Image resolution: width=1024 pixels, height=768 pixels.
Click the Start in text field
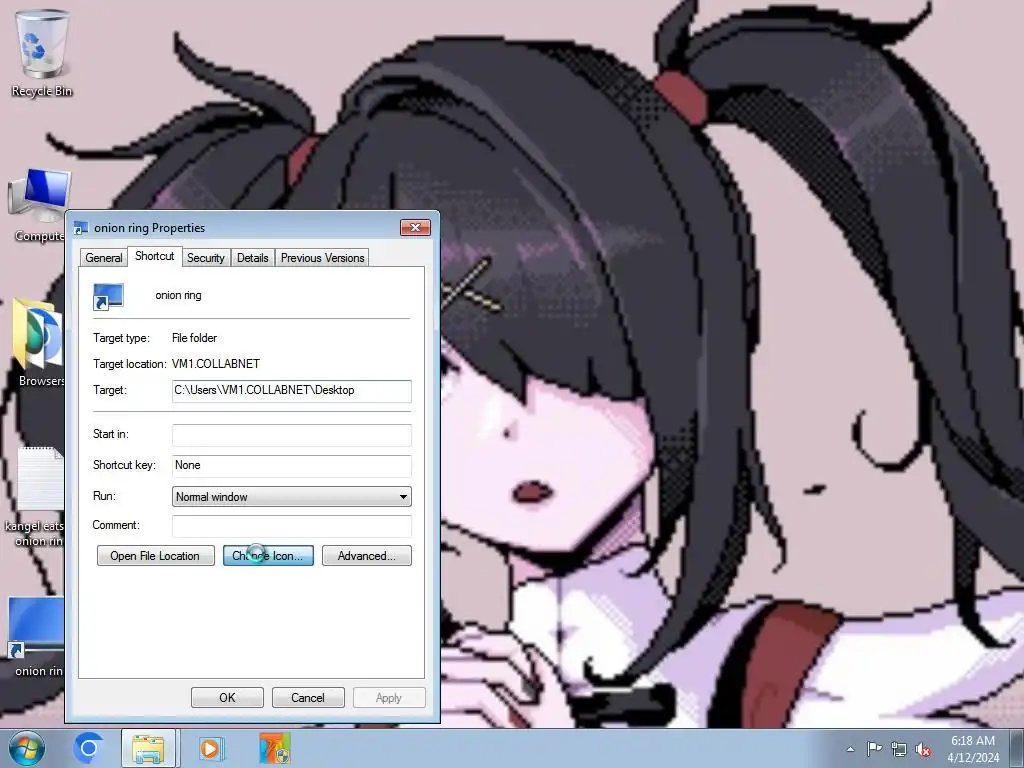291,435
